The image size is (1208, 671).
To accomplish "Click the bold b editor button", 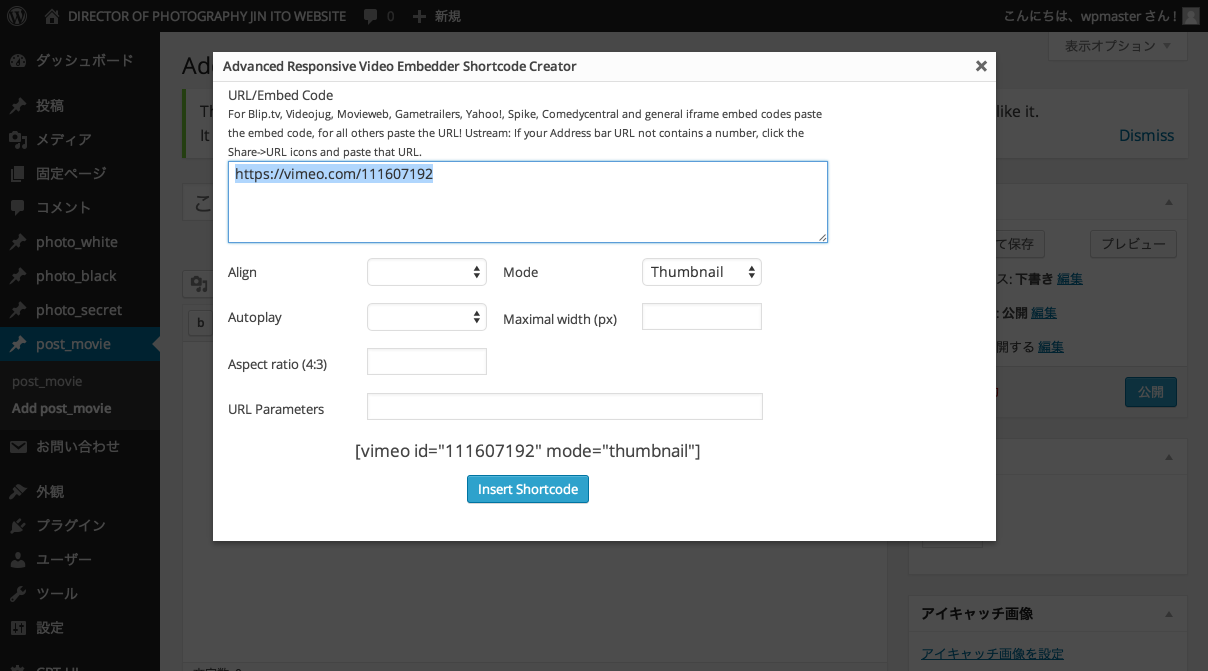I will [200, 323].
